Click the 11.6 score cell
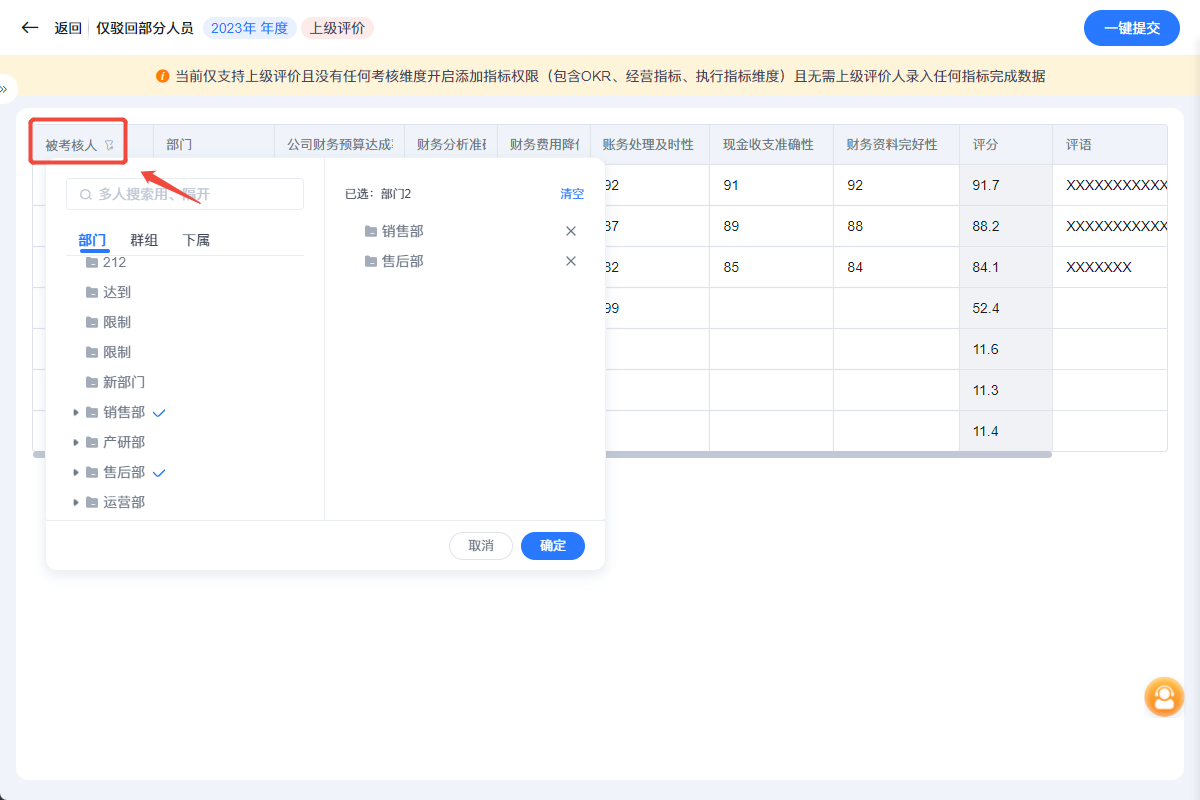The image size is (1200, 800). point(1006,349)
